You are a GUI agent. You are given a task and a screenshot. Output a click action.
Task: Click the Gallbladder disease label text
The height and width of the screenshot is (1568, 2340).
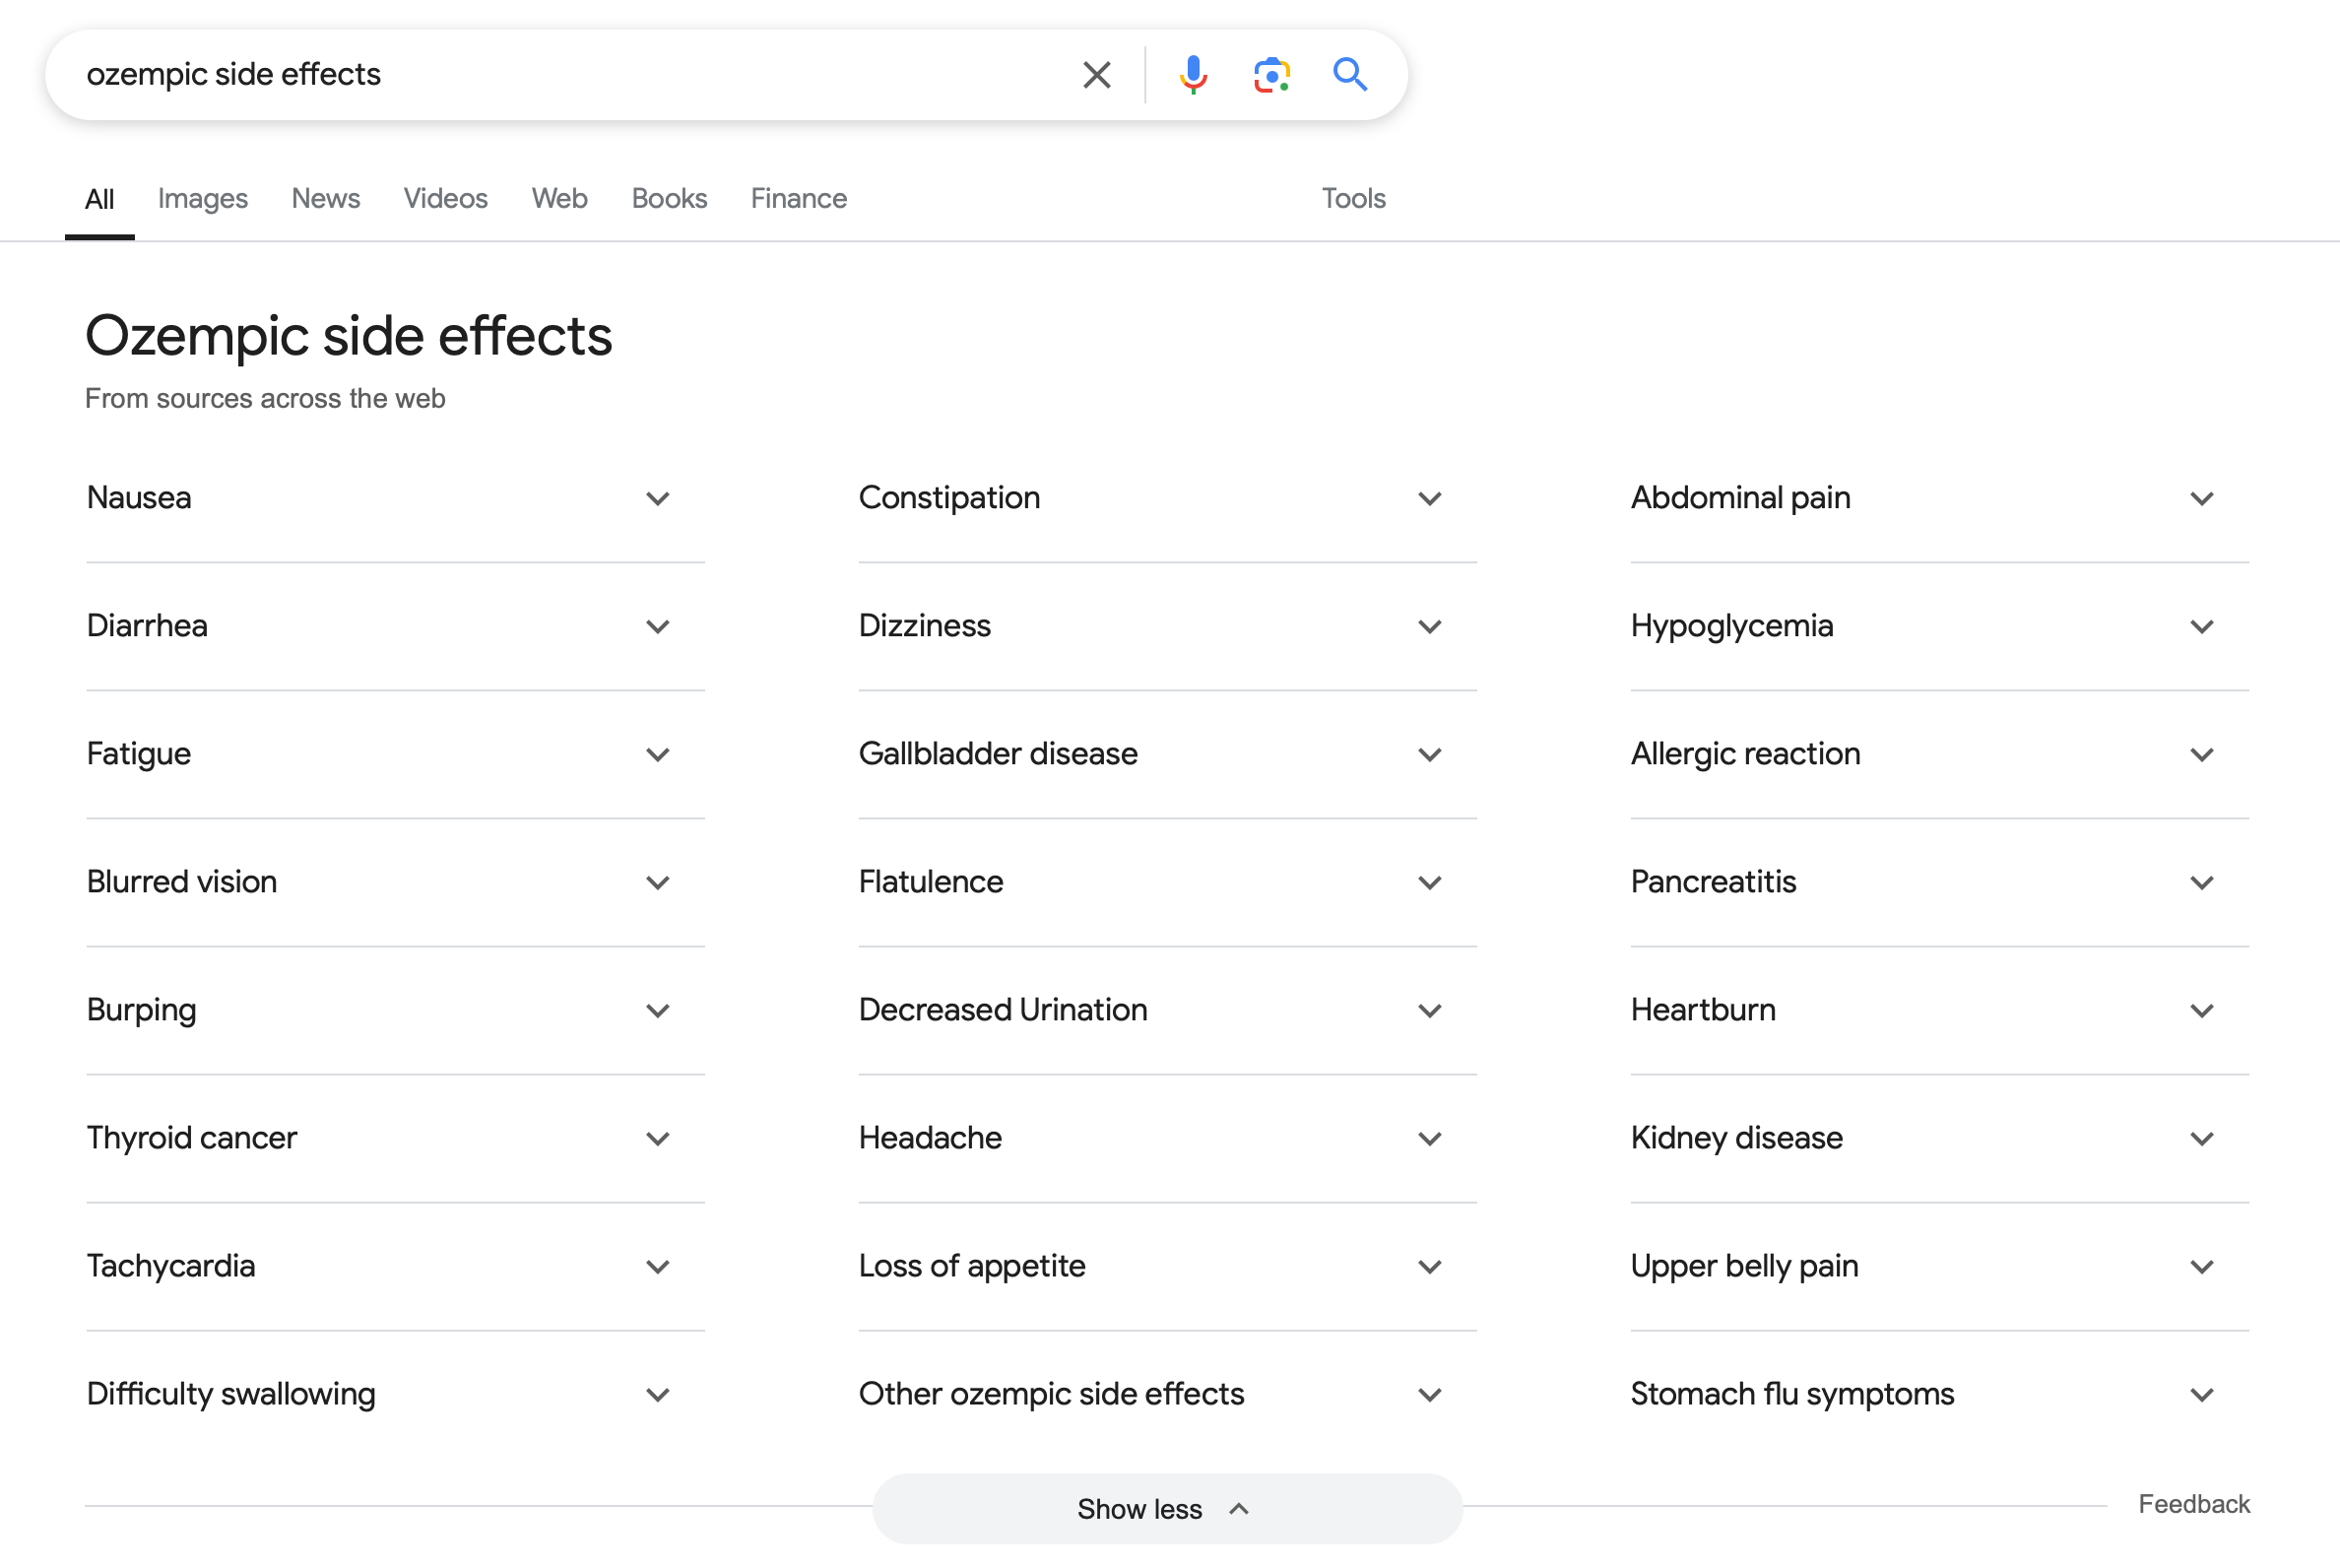tap(998, 754)
